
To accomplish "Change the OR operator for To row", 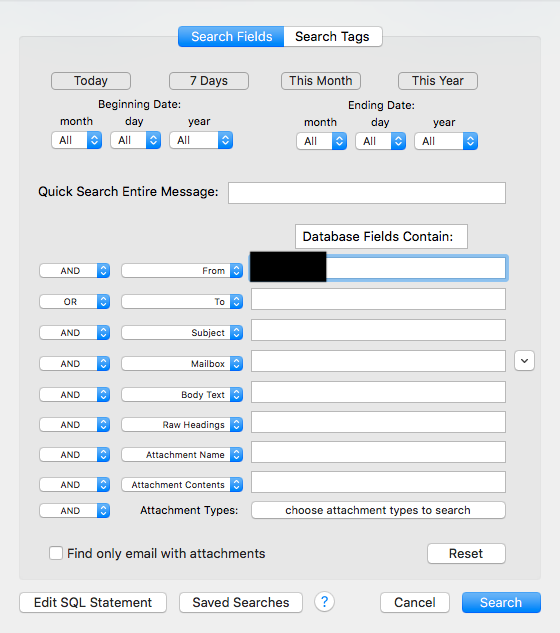I will [x=74, y=302].
